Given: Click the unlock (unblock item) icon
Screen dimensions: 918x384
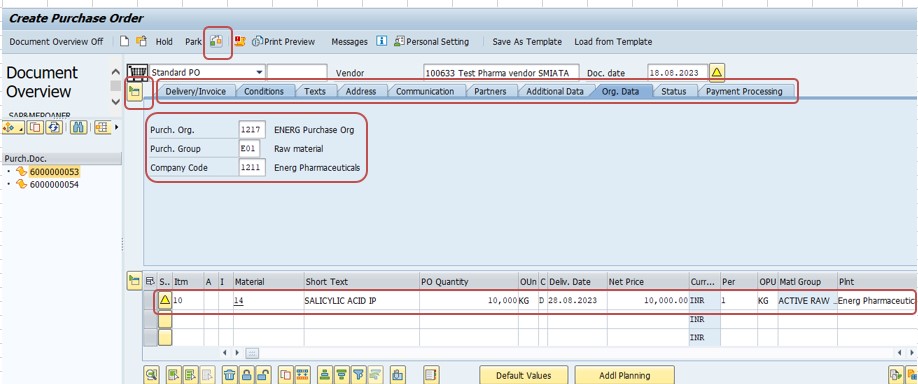Looking at the screenshot, I should click(x=264, y=375).
